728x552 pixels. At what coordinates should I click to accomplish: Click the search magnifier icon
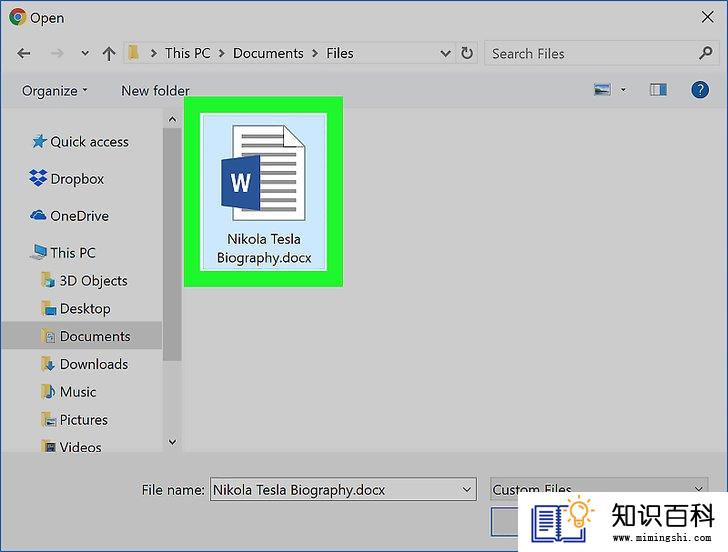[705, 53]
